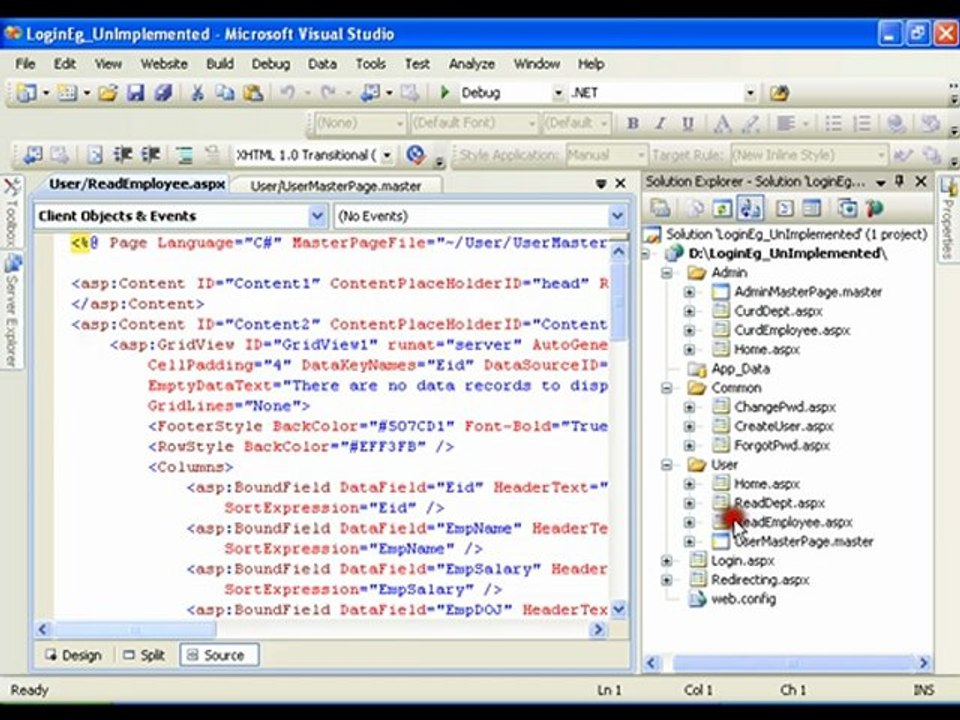Click the ASP.NET Configuration icon in Solution Explorer

pos(874,209)
